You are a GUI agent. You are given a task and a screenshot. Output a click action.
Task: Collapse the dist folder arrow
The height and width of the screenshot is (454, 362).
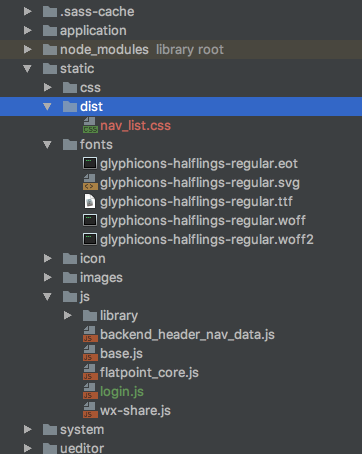click(47, 107)
